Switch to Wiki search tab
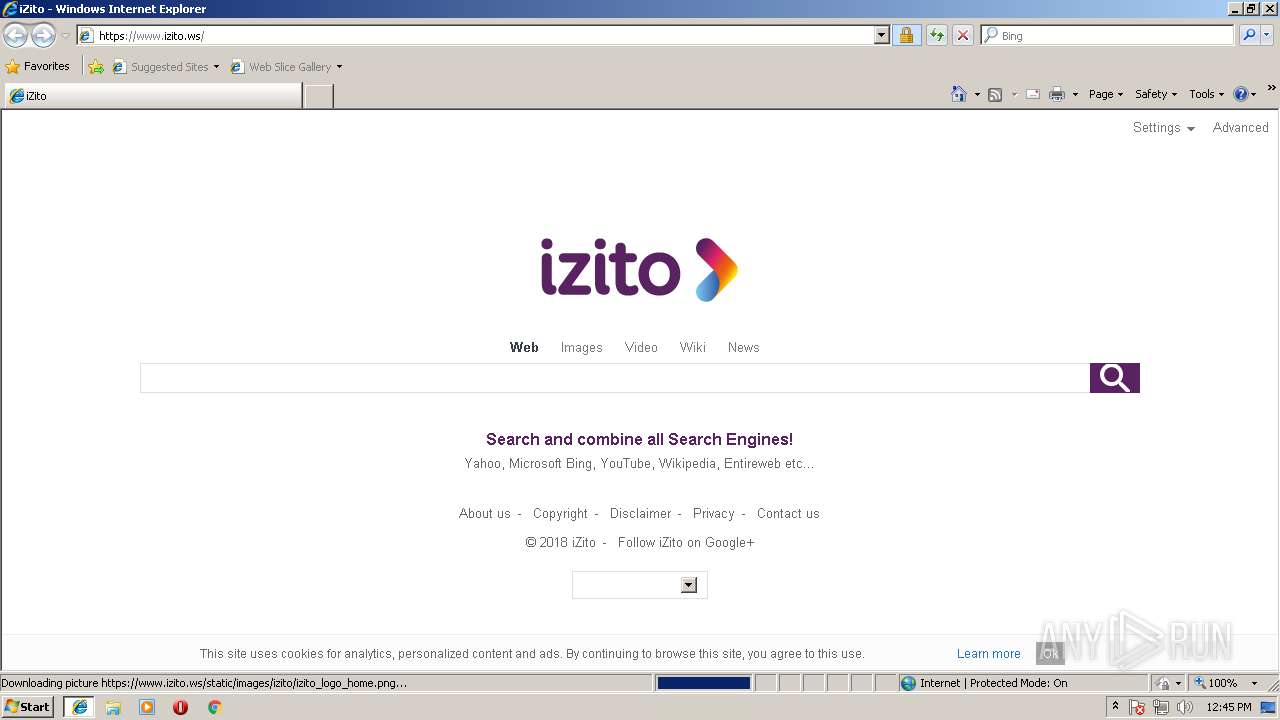Screen dimensions: 1280x720 coord(693,348)
